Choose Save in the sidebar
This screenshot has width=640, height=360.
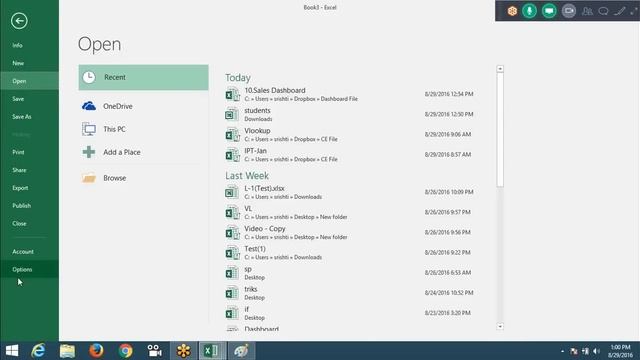pyautogui.click(x=18, y=99)
